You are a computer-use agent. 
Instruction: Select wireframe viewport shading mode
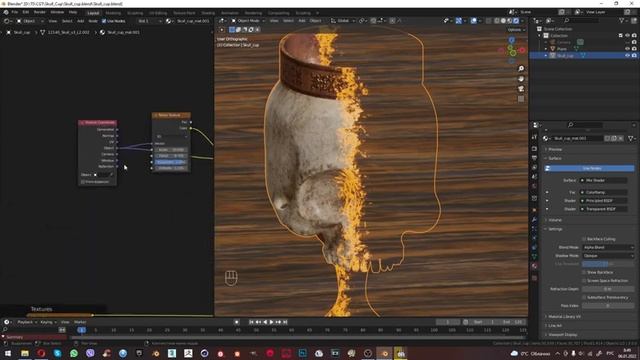pos(497,21)
